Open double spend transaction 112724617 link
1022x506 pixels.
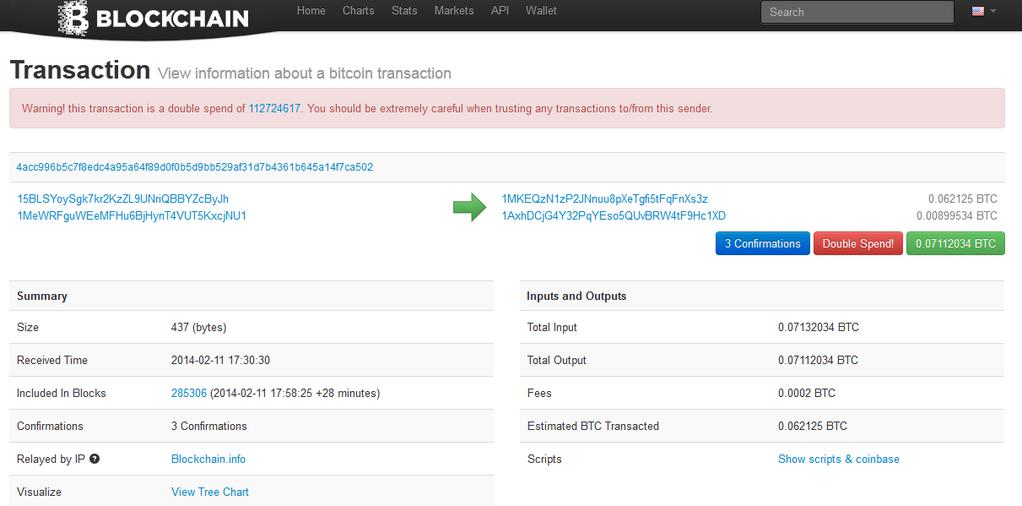pyautogui.click(x=274, y=108)
